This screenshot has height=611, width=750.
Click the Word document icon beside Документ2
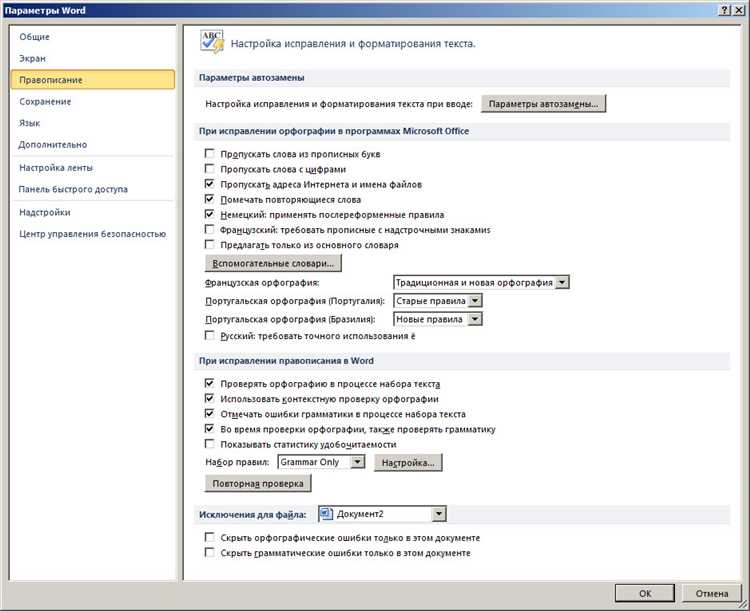[x=326, y=514]
